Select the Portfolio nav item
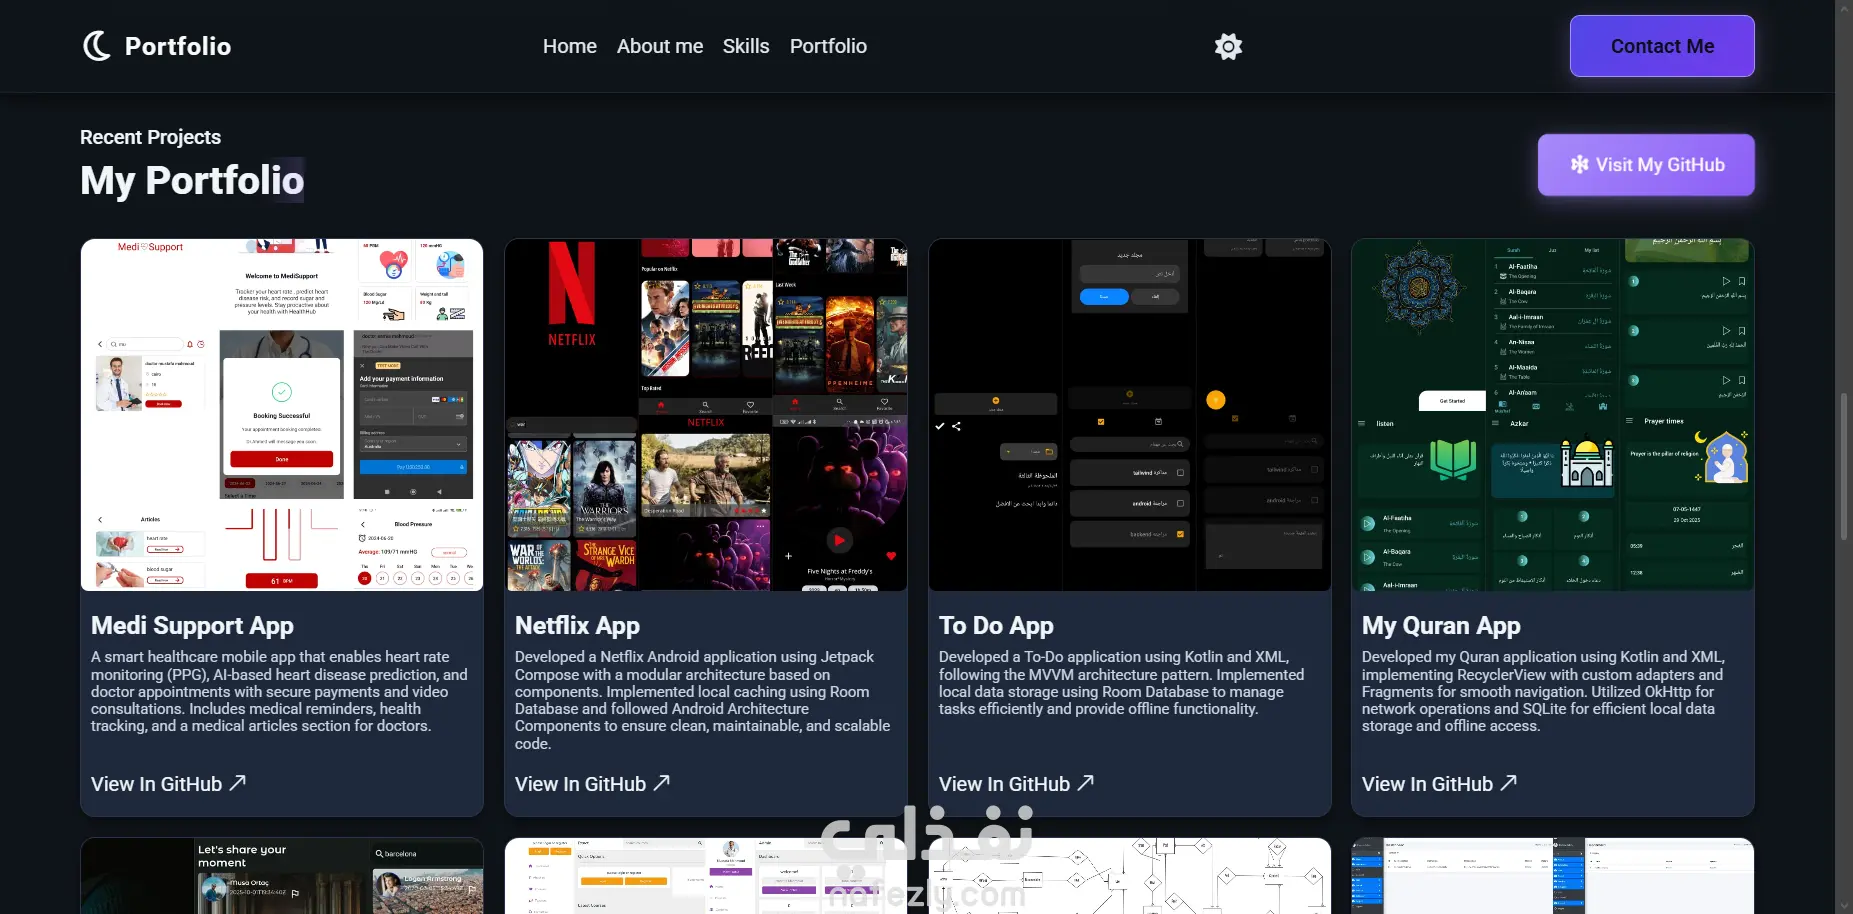This screenshot has width=1853, height=914. tap(828, 46)
